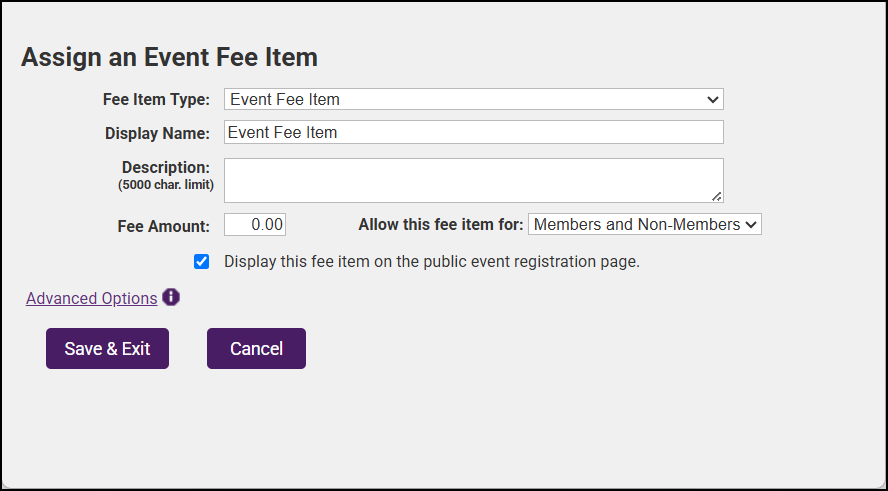Screen dimensions: 888x491
Task: Click the "Allow this fee item for:" label
Action: pos(440,224)
